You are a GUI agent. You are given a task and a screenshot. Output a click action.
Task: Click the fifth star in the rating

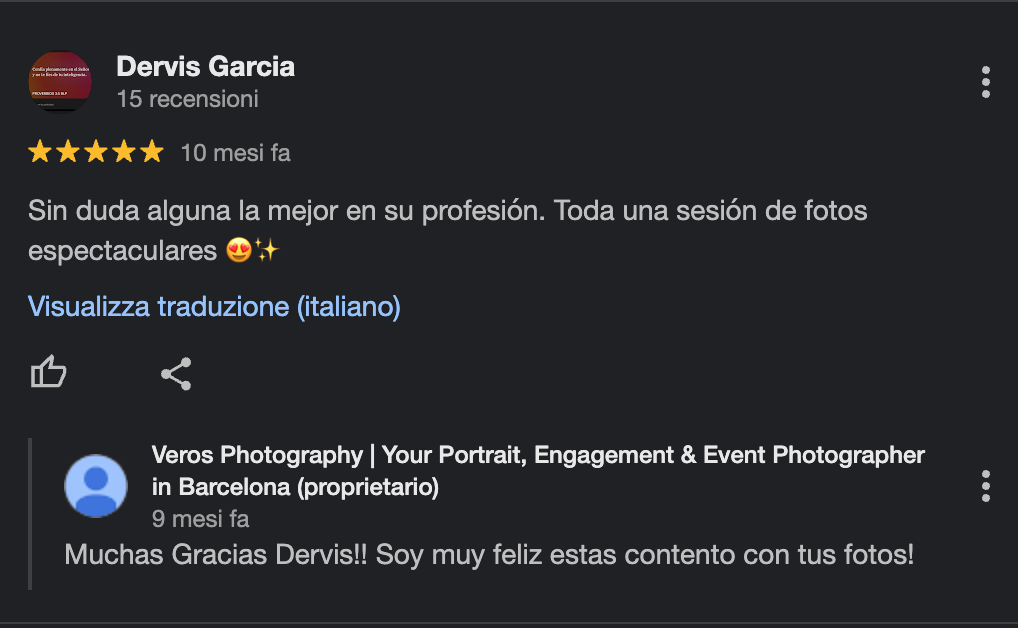point(151,152)
